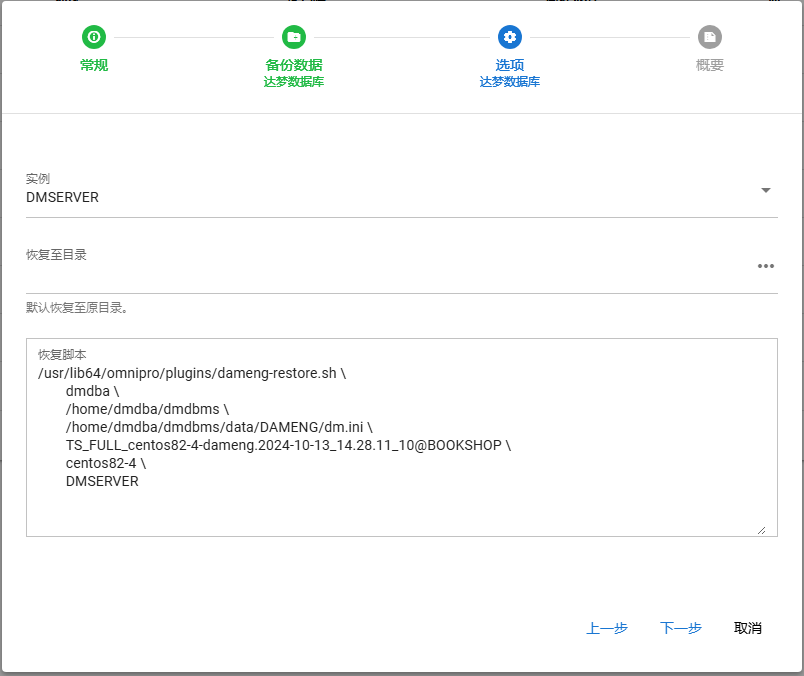The image size is (804, 676).
Task: Click the 常规 step info icon
Action: click(x=94, y=37)
